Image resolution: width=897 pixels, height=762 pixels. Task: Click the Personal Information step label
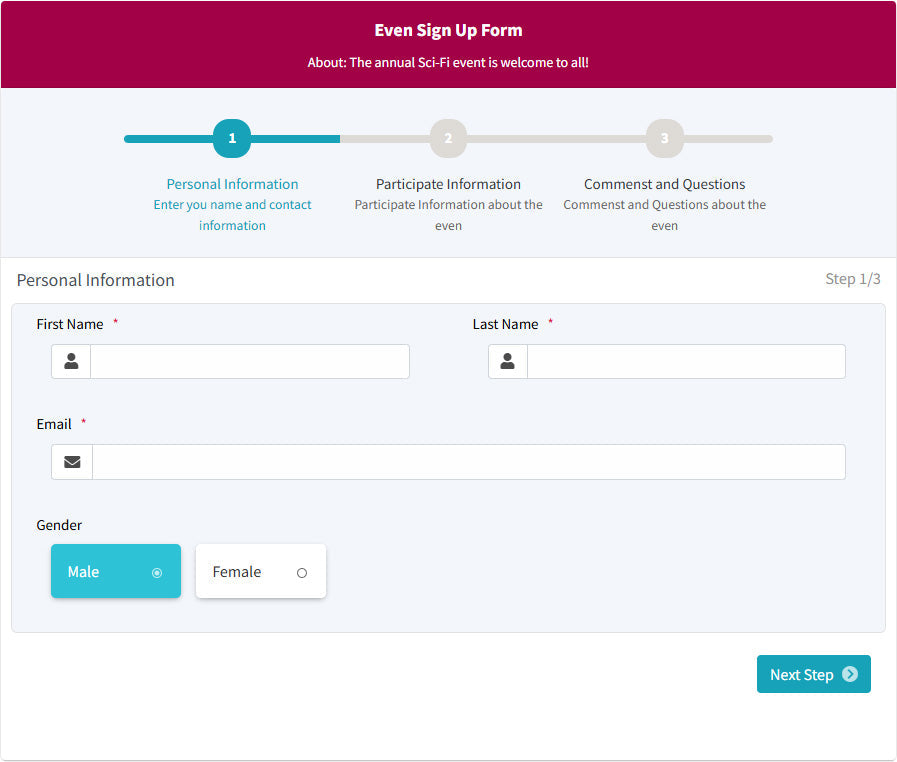[232, 184]
